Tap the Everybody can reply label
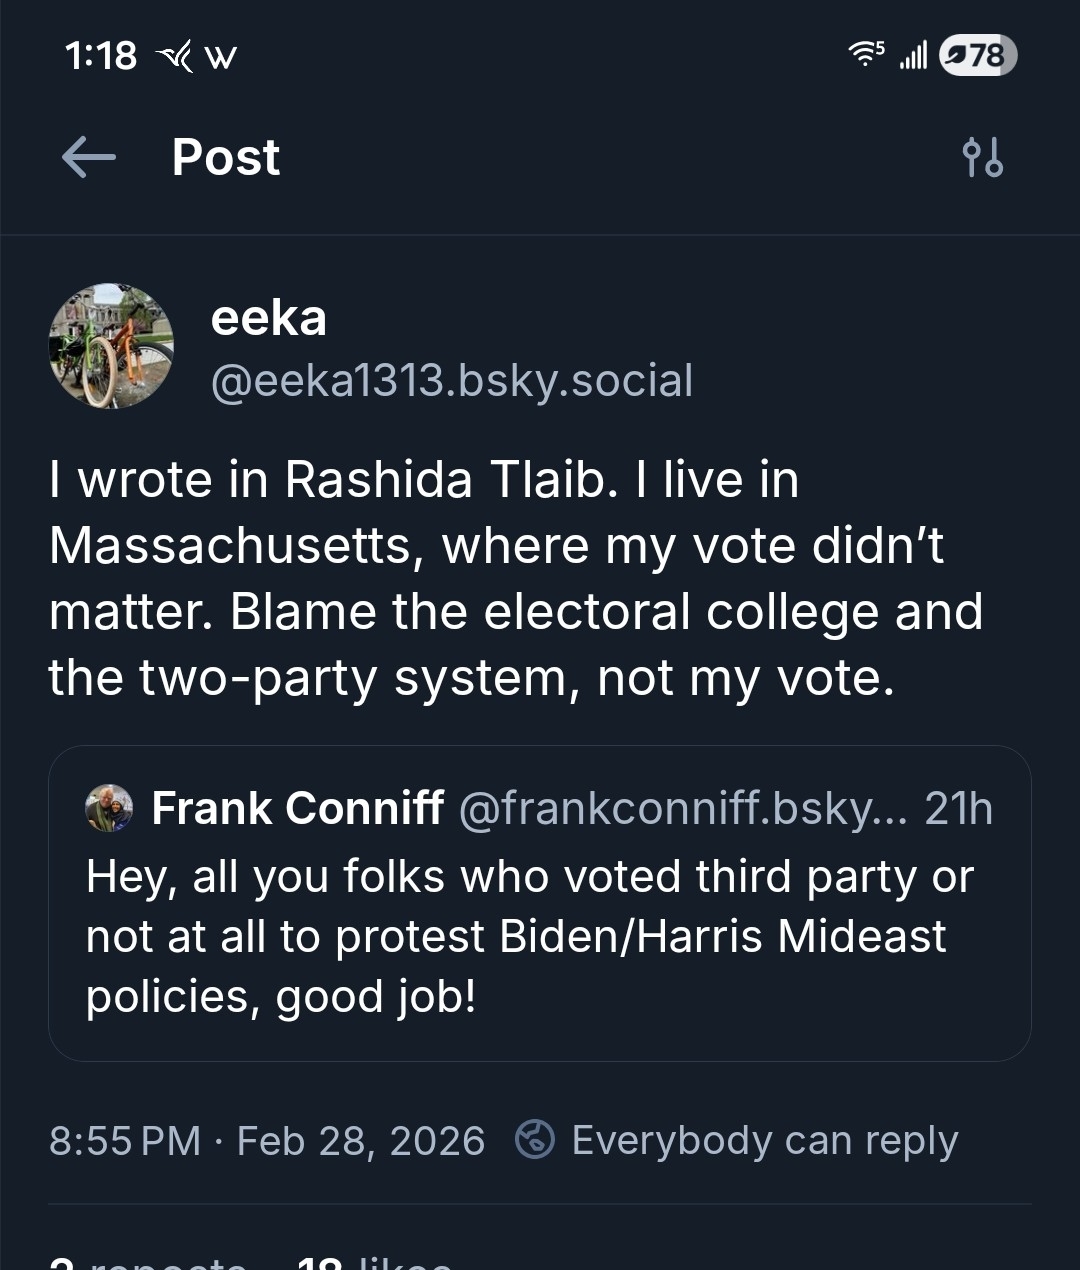This screenshot has height=1270, width=1080. [x=764, y=1140]
